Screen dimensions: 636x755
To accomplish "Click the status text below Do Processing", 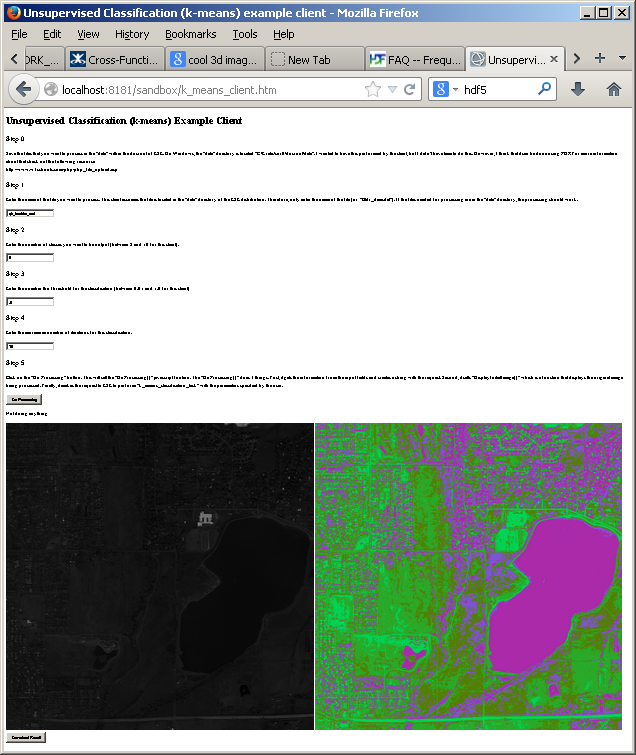I will tap(26, 414).
